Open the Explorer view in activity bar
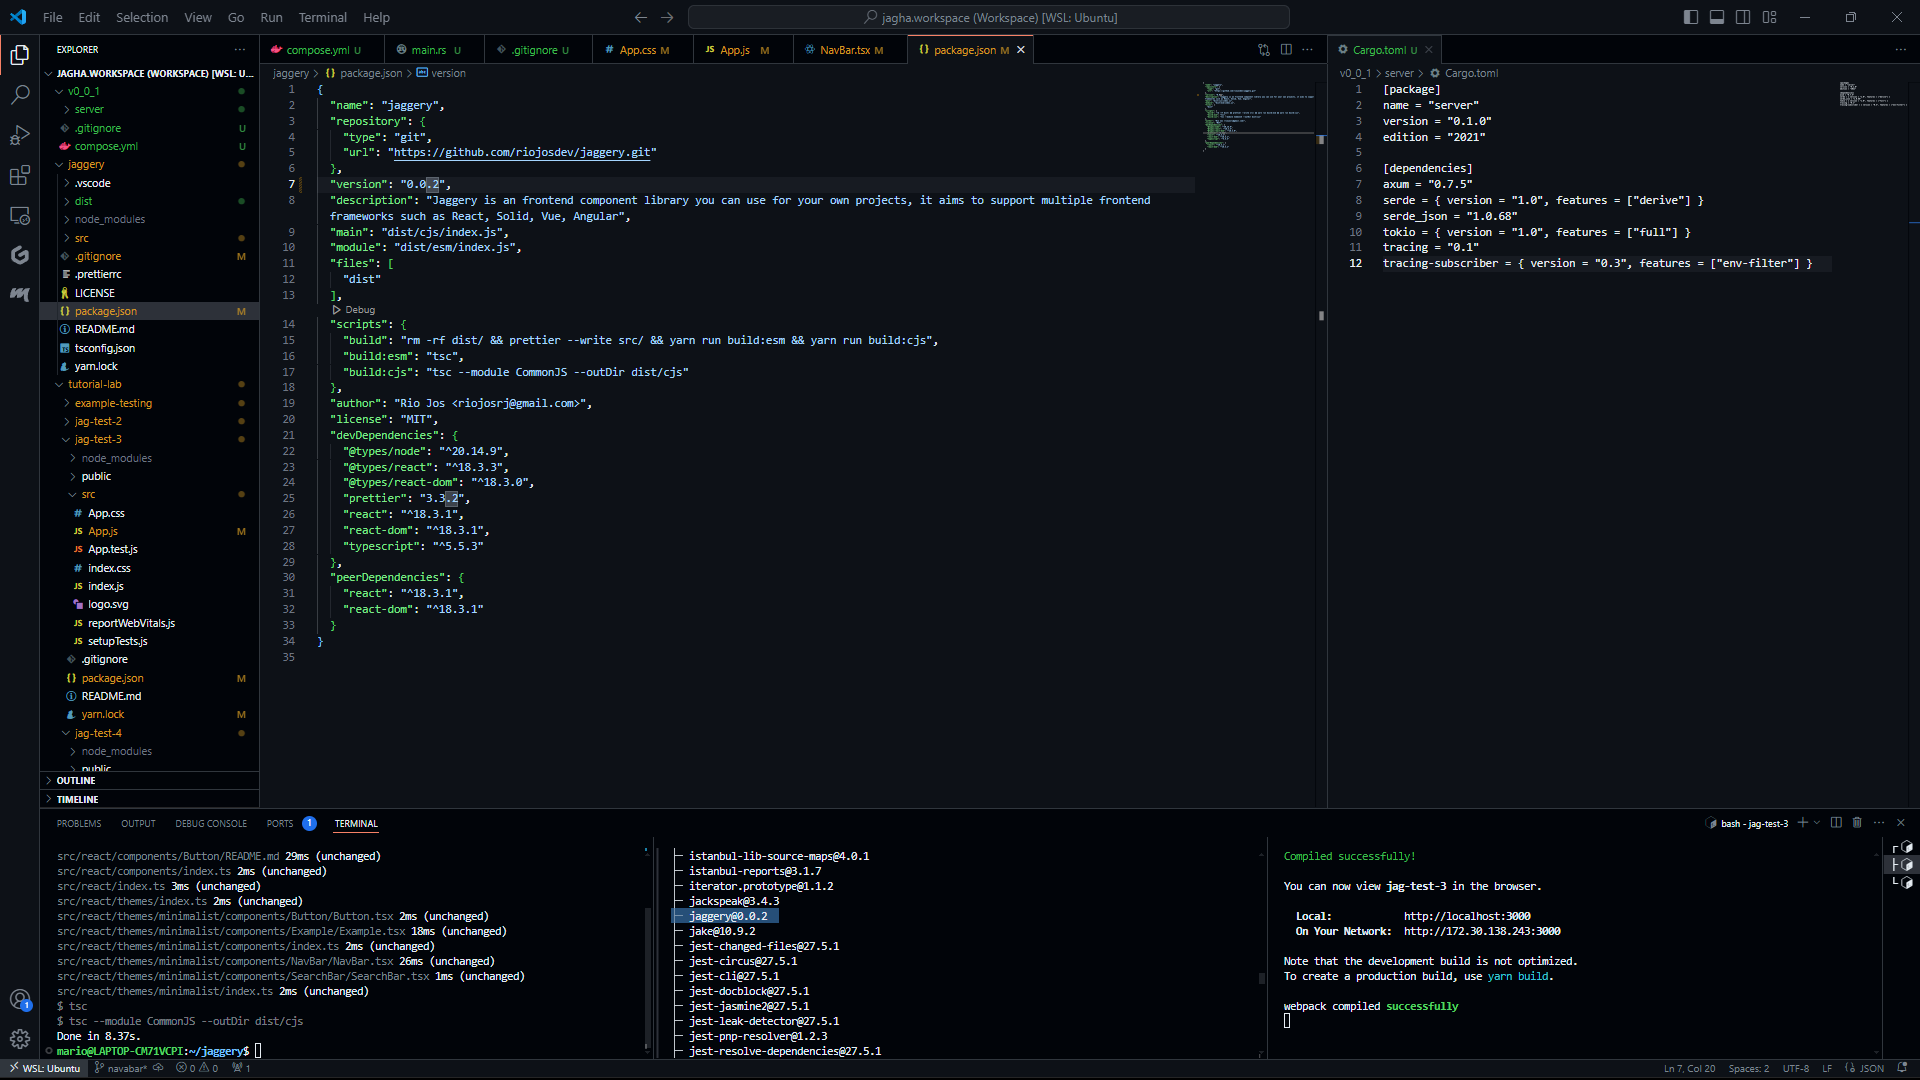Viewport: 1920px width, 1080px height. coord(19,55)
